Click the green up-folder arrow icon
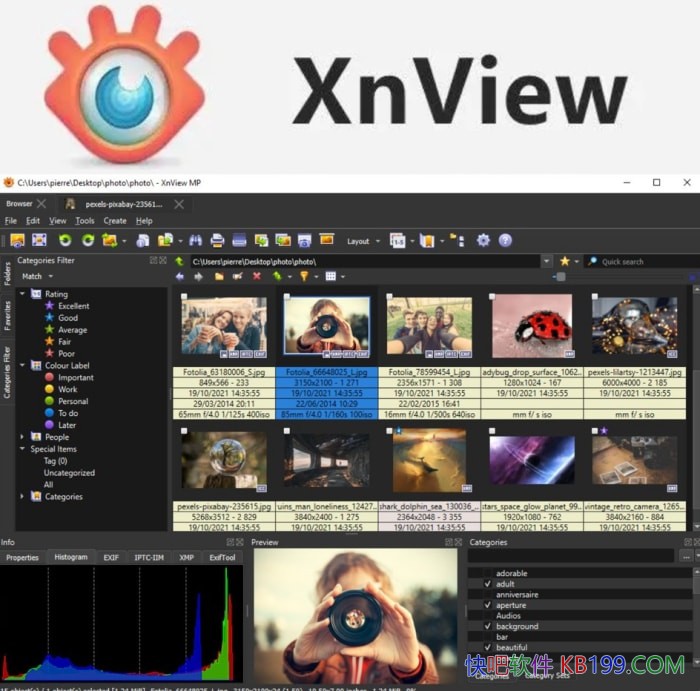Viewport: 700px width, 691px height. [x=180, y=262]
